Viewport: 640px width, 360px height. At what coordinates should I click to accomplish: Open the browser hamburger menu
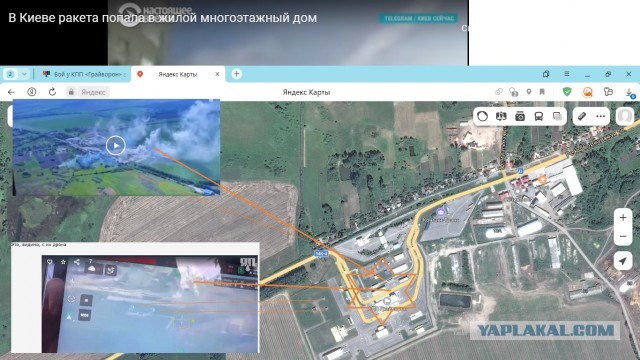[567, 74]
